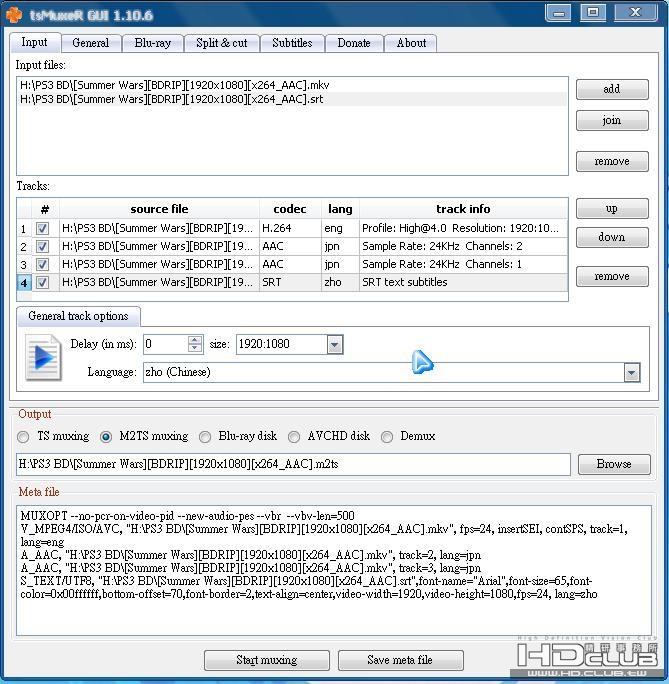669x684 pixels.
Task: Click the 'eng' language cell of track 1
Action: point(340,228)
